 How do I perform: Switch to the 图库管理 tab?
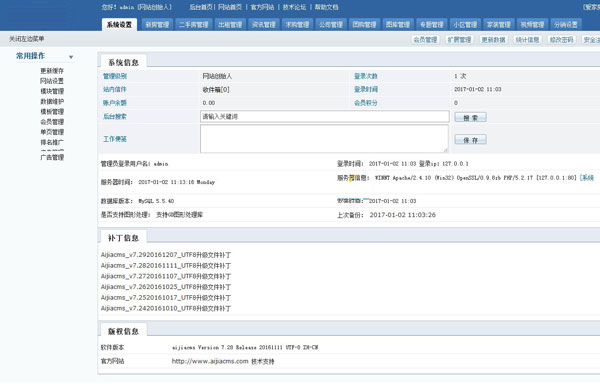pyautogui.click(x=398, y=24)
